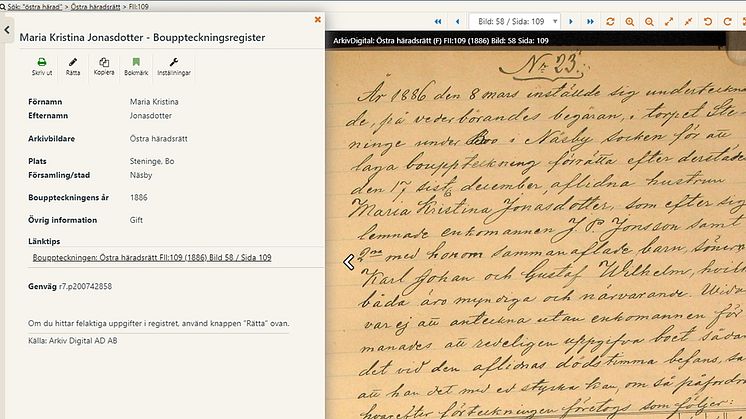Viewport: 746px width, 419px height.
Task: Click the FII:109 breadcrumb item
Action: click(139, 7)
